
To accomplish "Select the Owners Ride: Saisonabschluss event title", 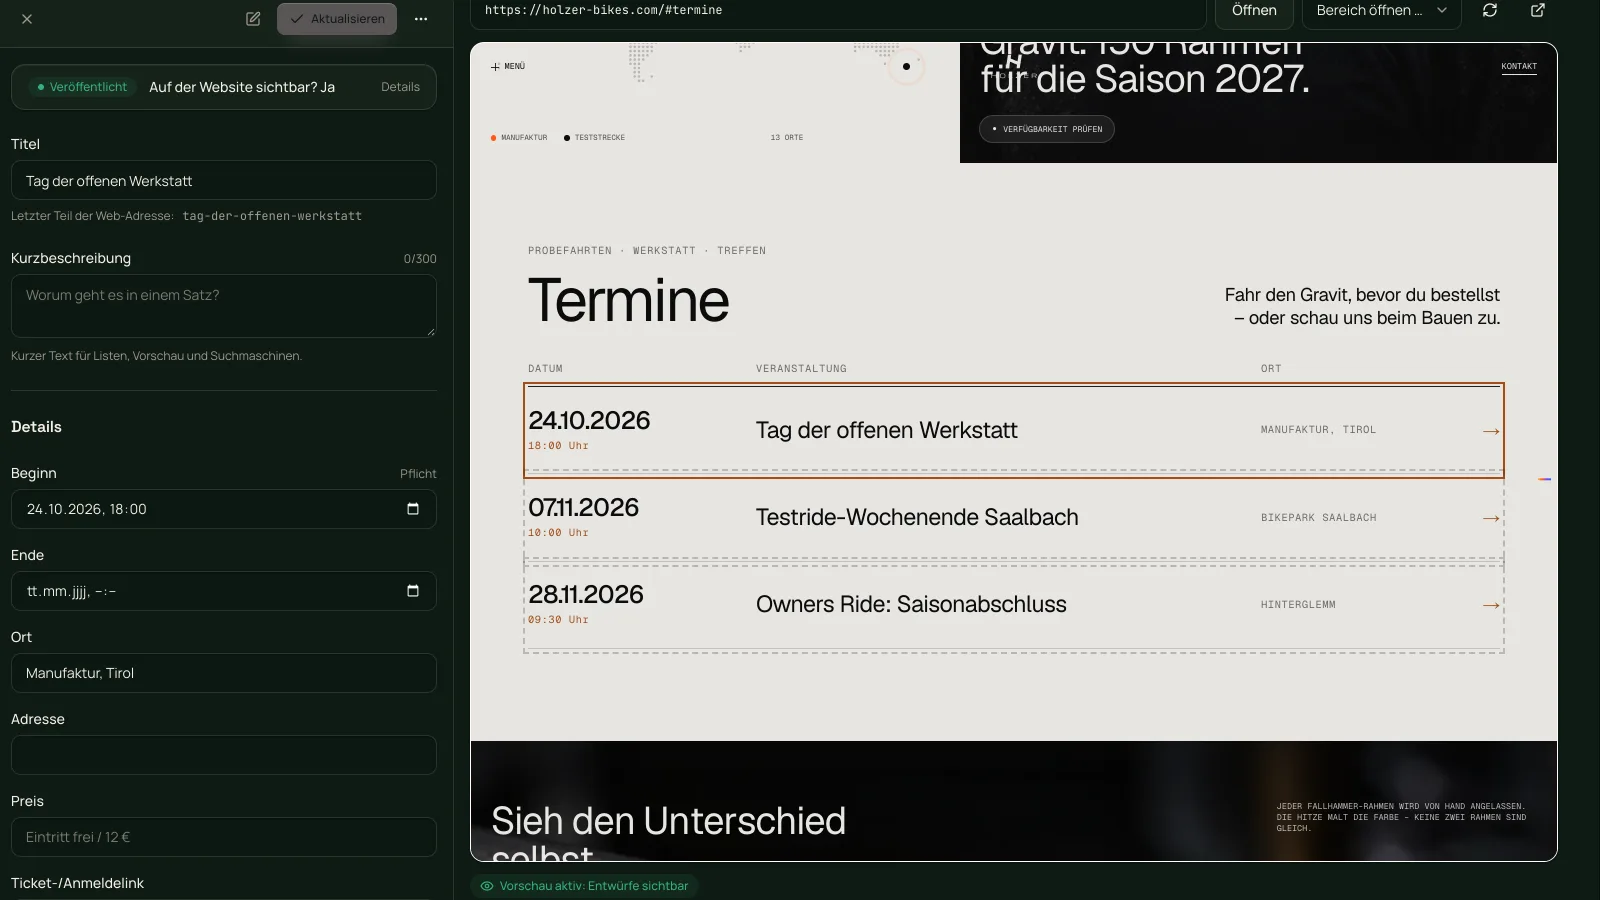I will click(911, 604).
